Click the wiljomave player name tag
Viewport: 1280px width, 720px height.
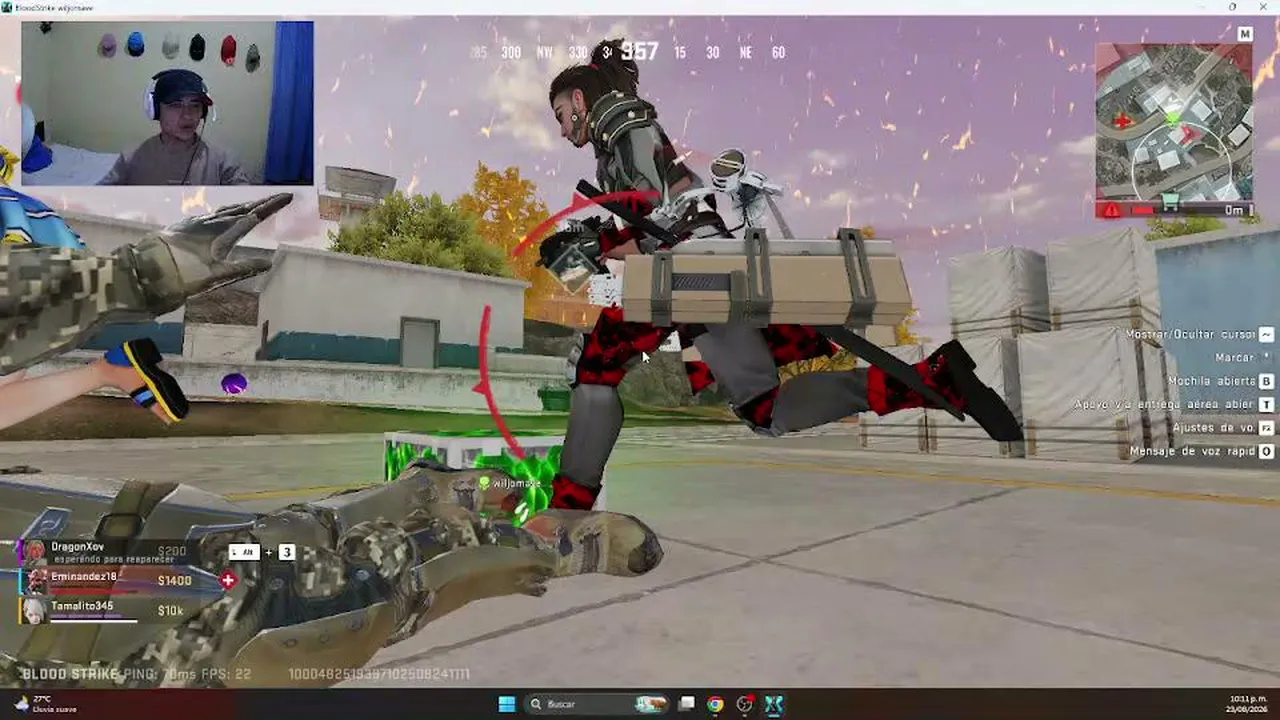[x=516, y=483]
